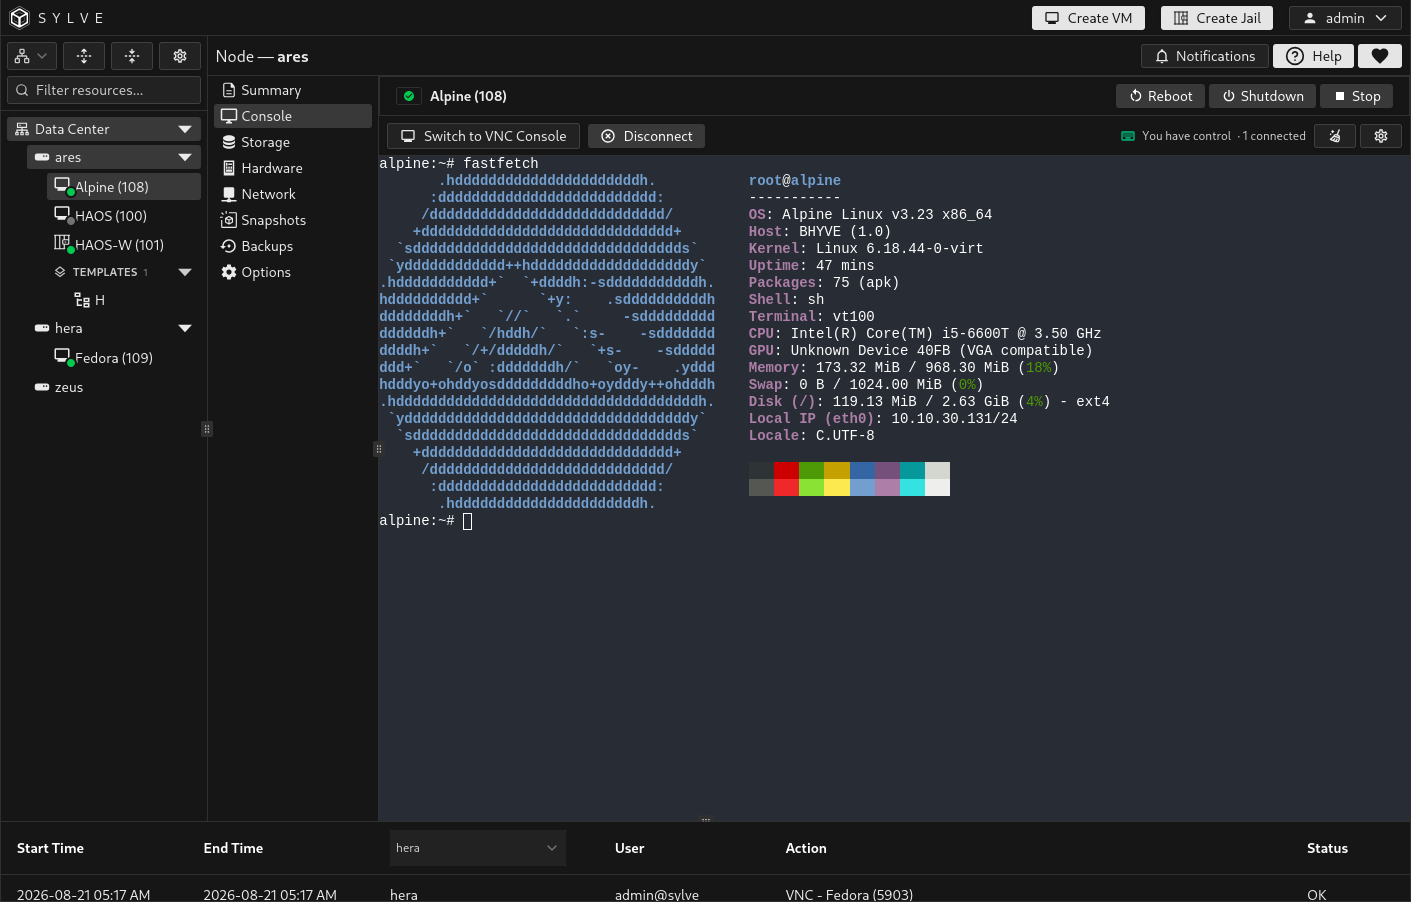Click the Hardware chip icon

[229, 168]
